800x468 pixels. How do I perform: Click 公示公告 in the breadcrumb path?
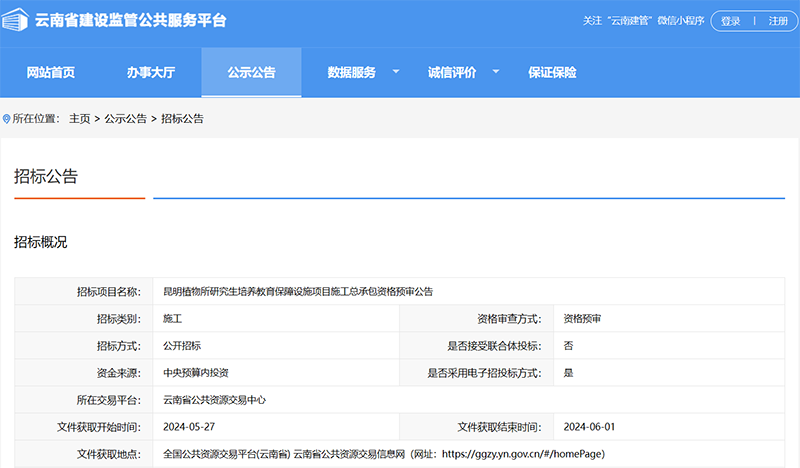[126, 118]
